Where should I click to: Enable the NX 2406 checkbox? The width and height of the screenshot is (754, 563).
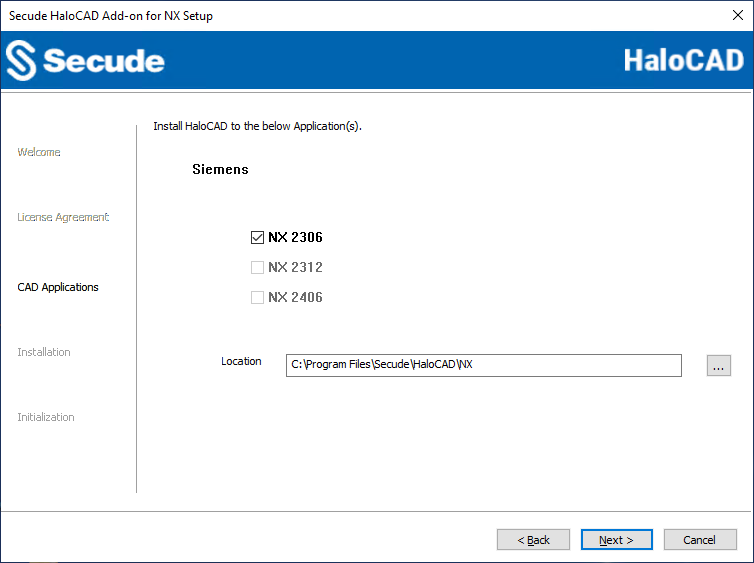pos(257,298)
